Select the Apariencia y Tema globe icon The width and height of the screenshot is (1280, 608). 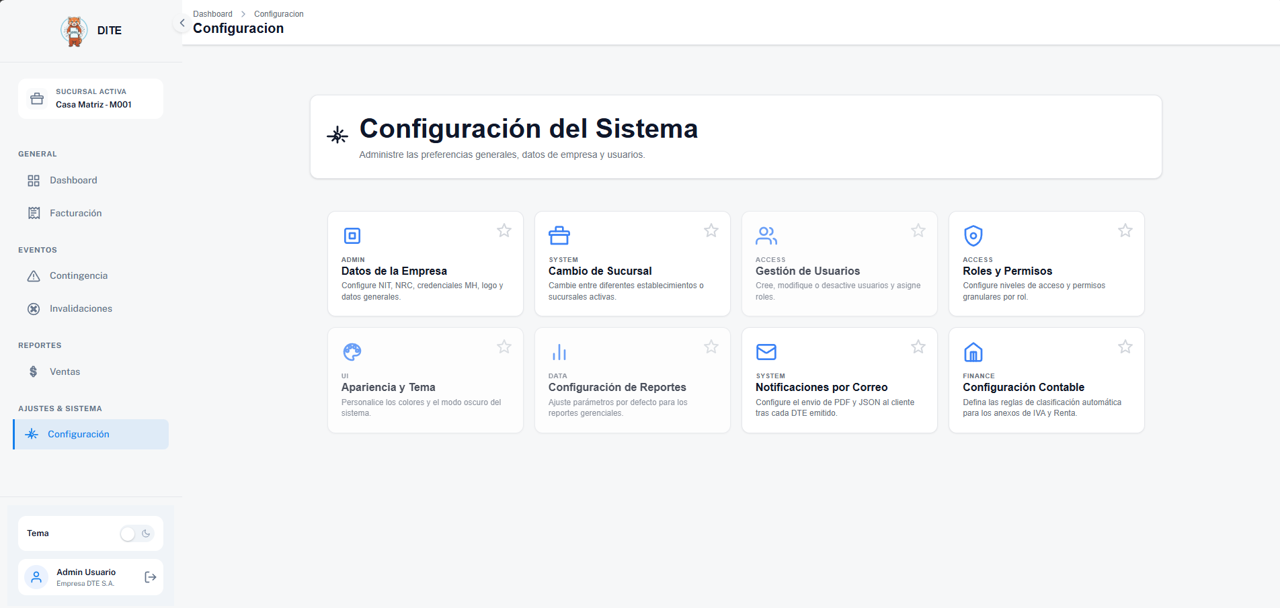coord(352,352)
